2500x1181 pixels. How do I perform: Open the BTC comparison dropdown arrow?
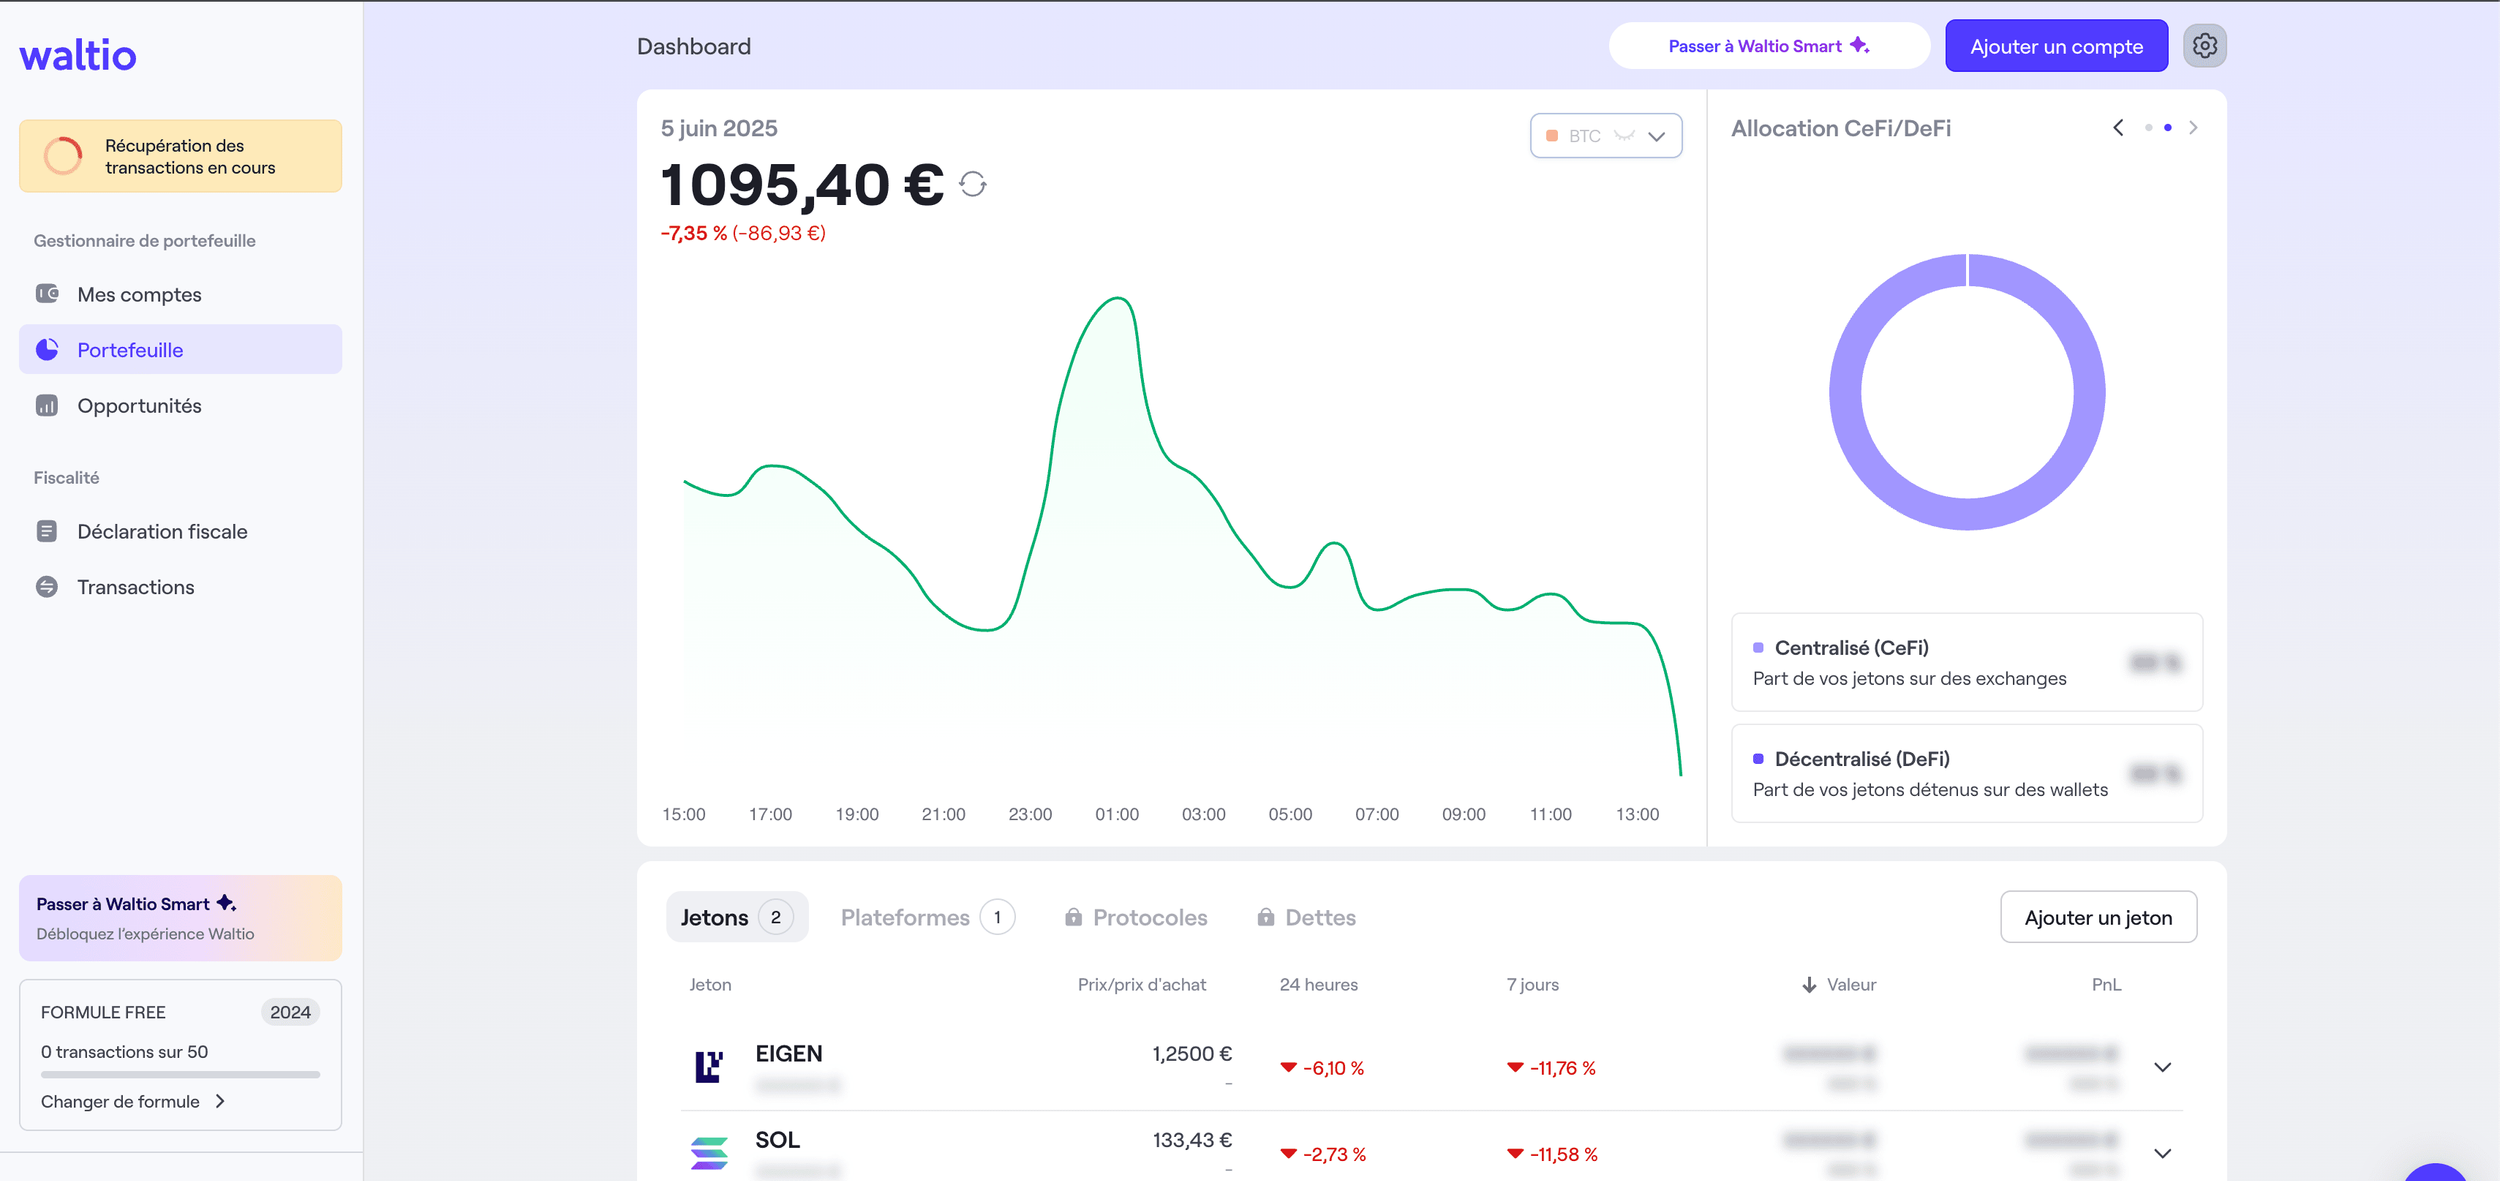(x=1657, y=137)
